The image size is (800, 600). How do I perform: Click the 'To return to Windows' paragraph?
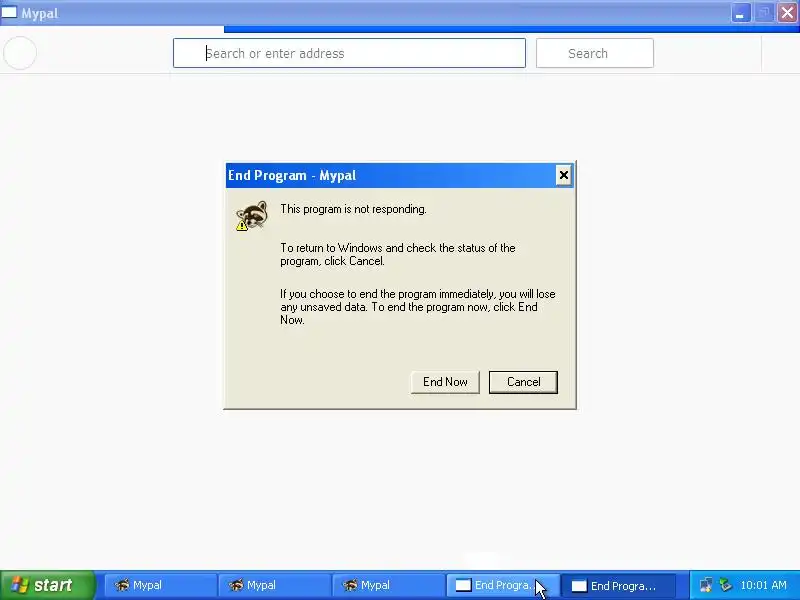click(398, 255)
